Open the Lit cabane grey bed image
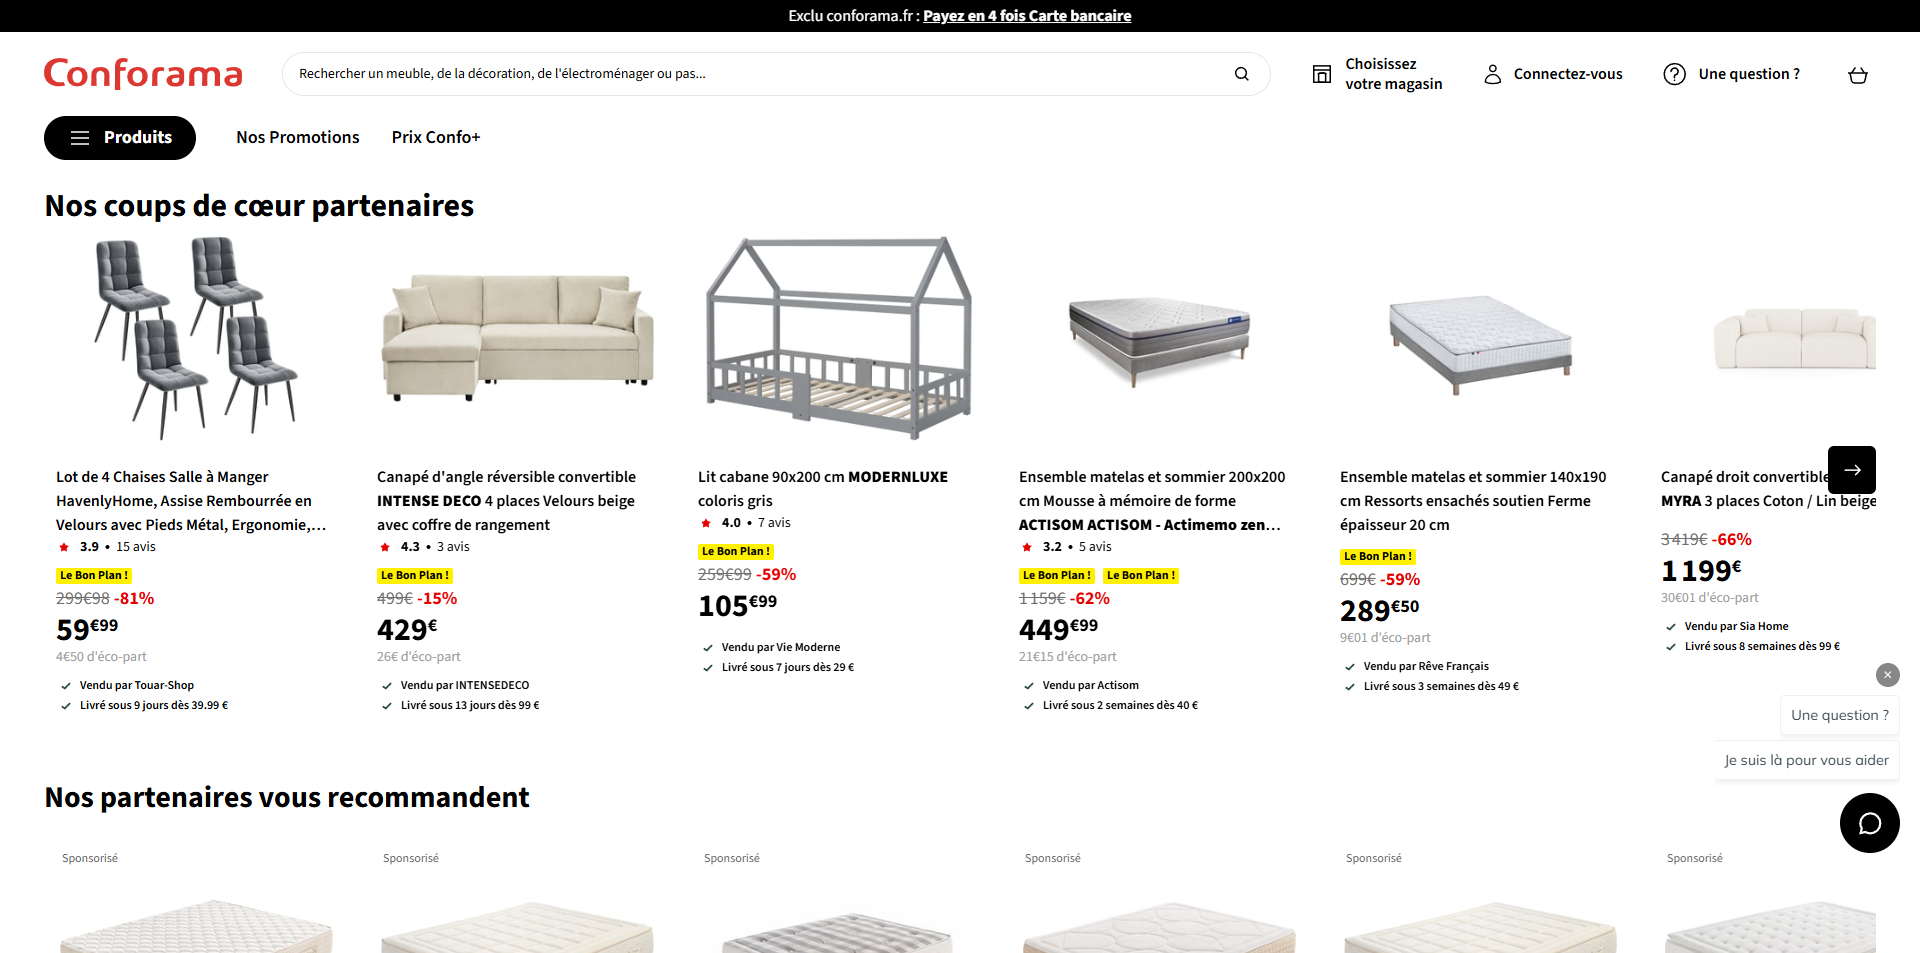Image resolution: width=1920 pixels, height=953 pixels. click(x=838, y=338)
